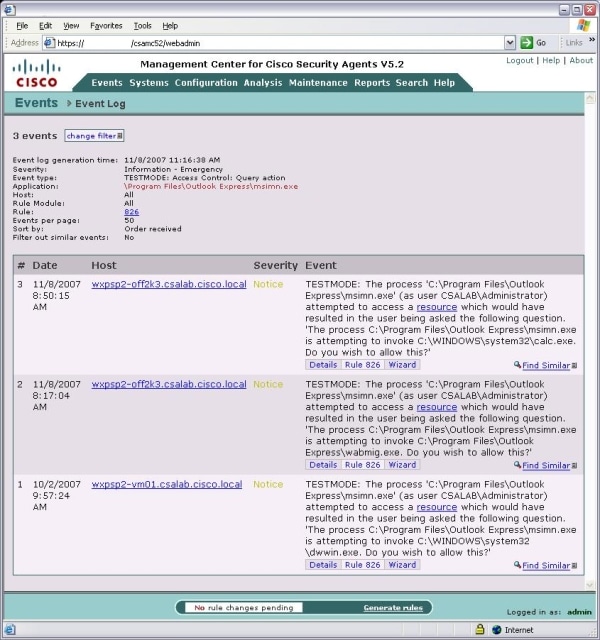The width and height of the screenshot is (600, 640).
Task: Open wxpsp2-vm01.csalab.cisco.local host link
Action: tap(167, 484)
